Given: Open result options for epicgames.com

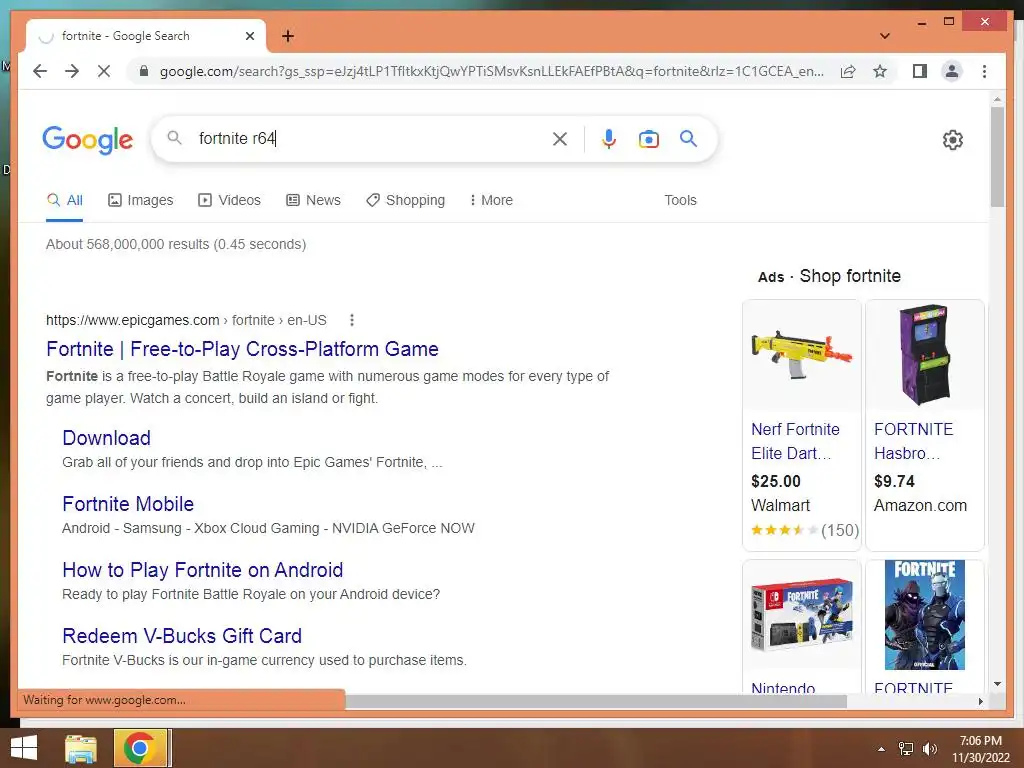Looking at the screenshot, I should 352,320.
